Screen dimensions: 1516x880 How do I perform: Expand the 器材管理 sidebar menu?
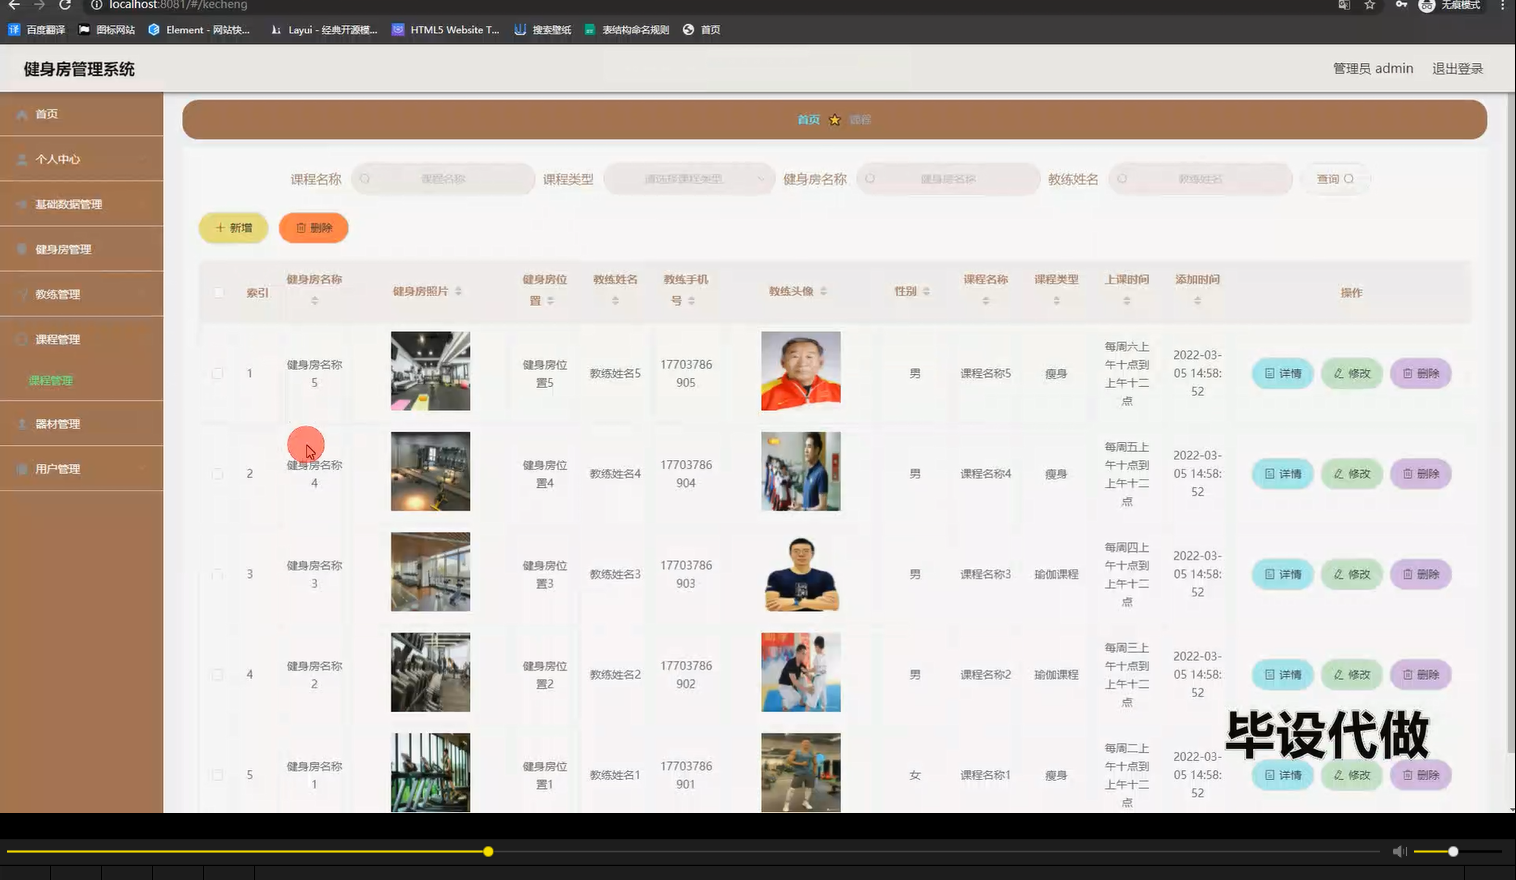tap(81, 424)
